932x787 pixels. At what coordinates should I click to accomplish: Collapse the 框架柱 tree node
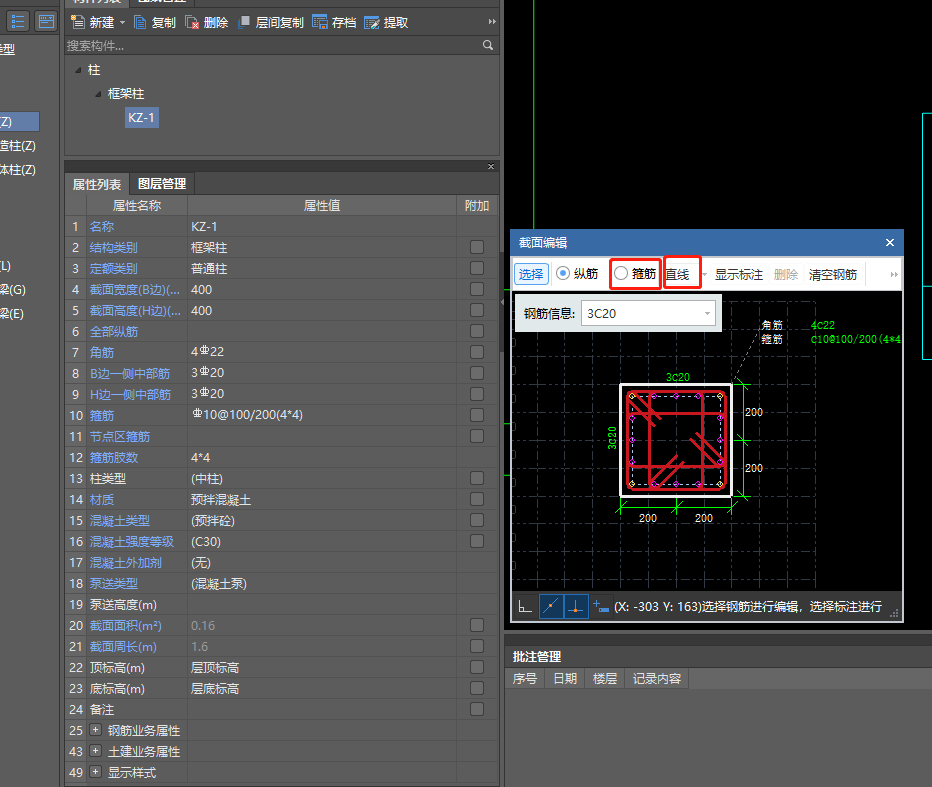98,94
